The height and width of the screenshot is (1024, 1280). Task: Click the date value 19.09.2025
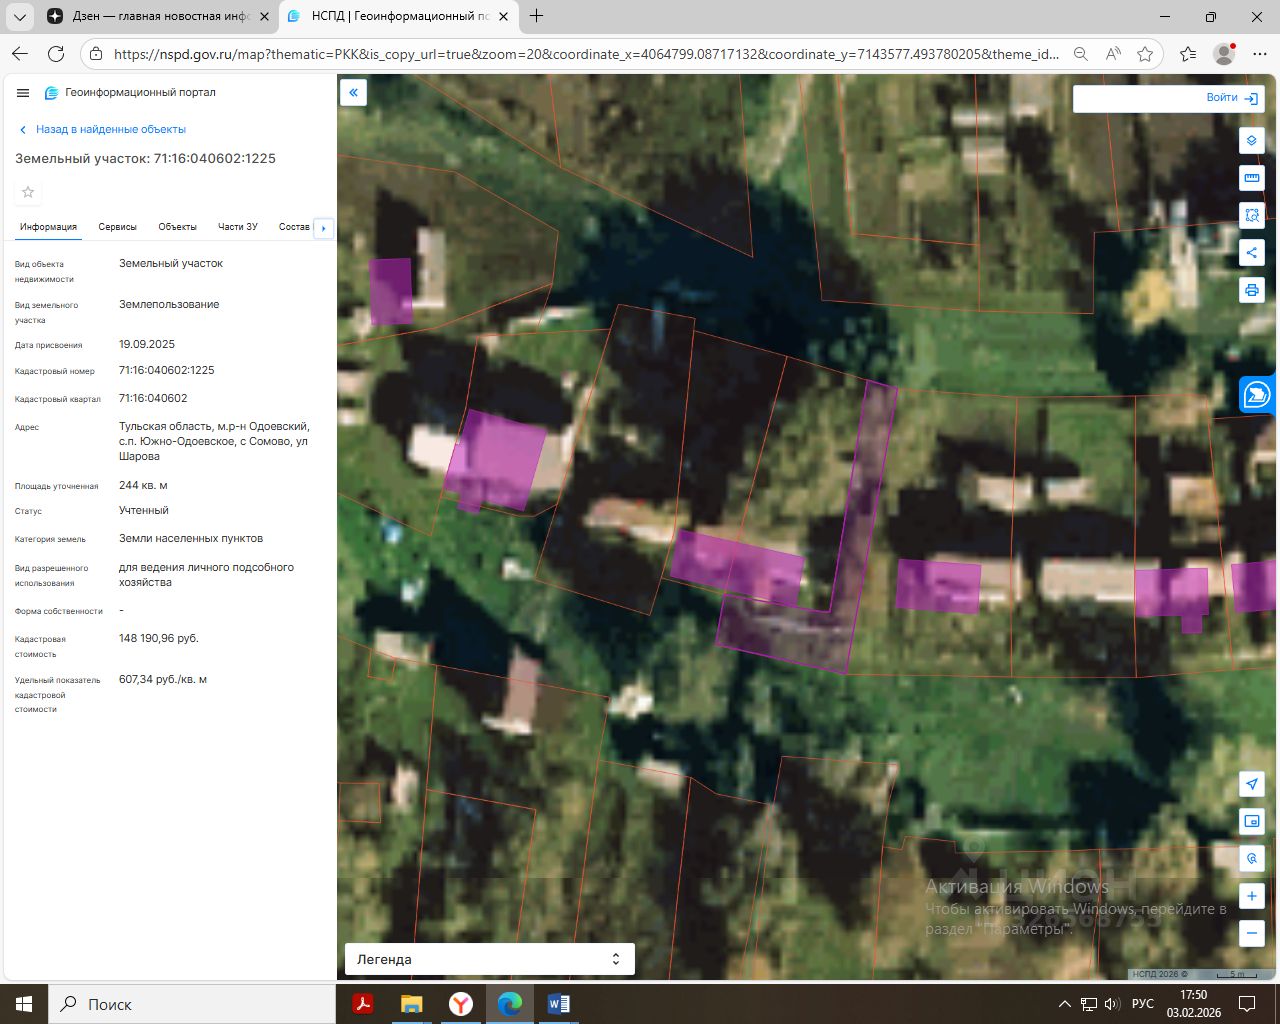coord(147,345)
